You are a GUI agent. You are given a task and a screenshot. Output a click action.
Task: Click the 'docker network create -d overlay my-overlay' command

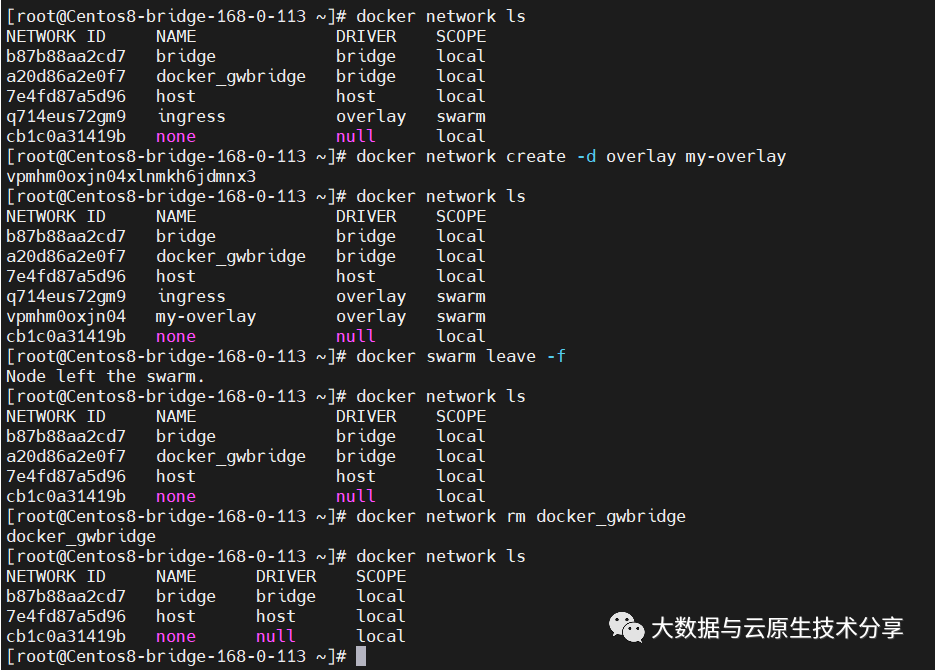coord(570,156)
